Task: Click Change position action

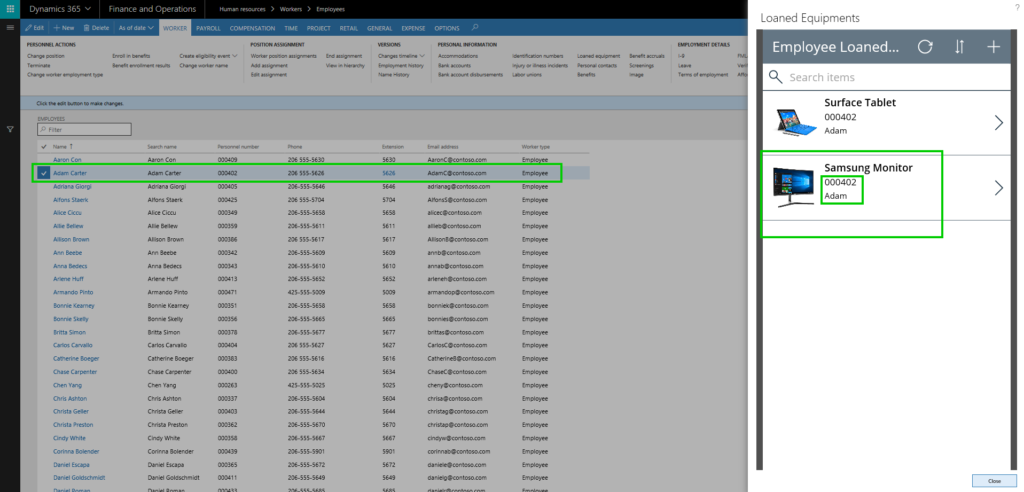Action: pos(46,56)
